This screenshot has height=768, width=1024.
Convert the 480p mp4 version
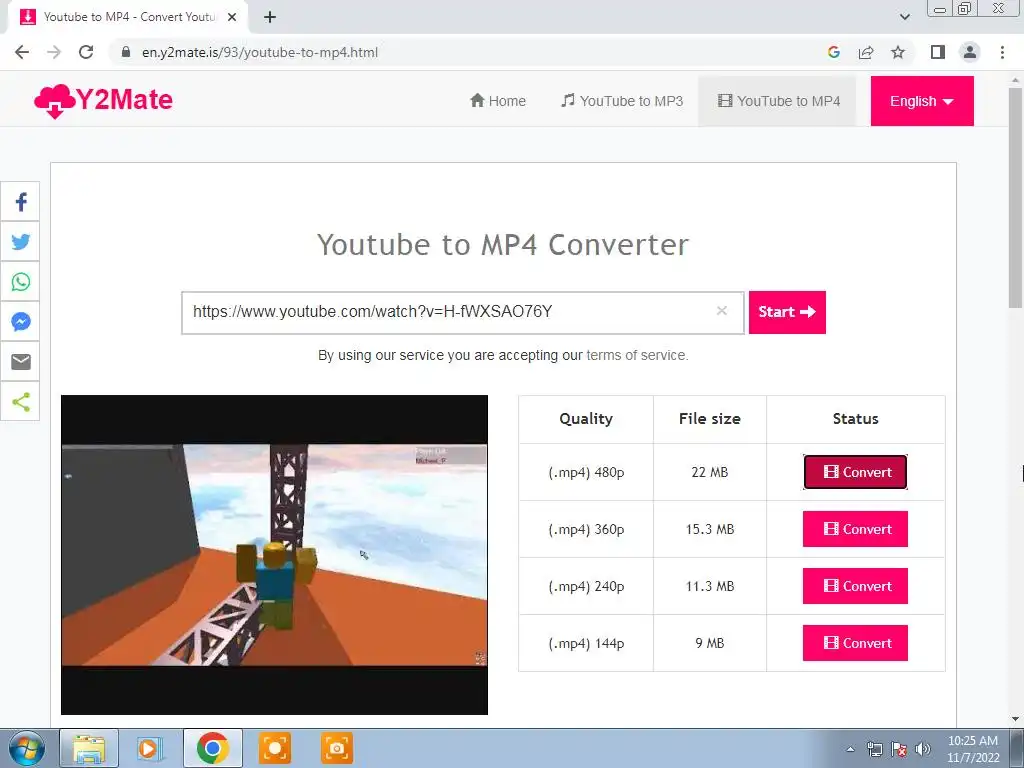point(855,472)
